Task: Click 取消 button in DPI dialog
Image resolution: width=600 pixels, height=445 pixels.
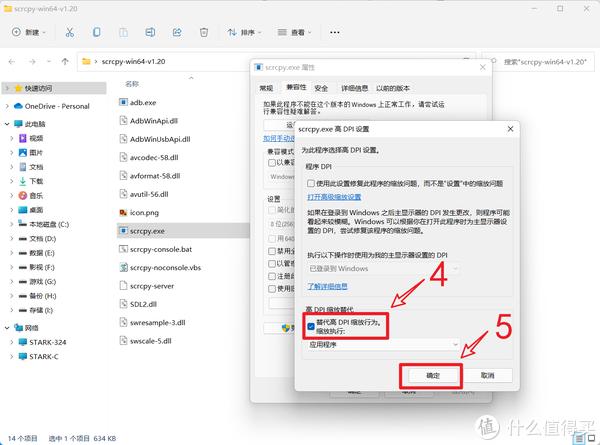Action: [x=488, y=375]
